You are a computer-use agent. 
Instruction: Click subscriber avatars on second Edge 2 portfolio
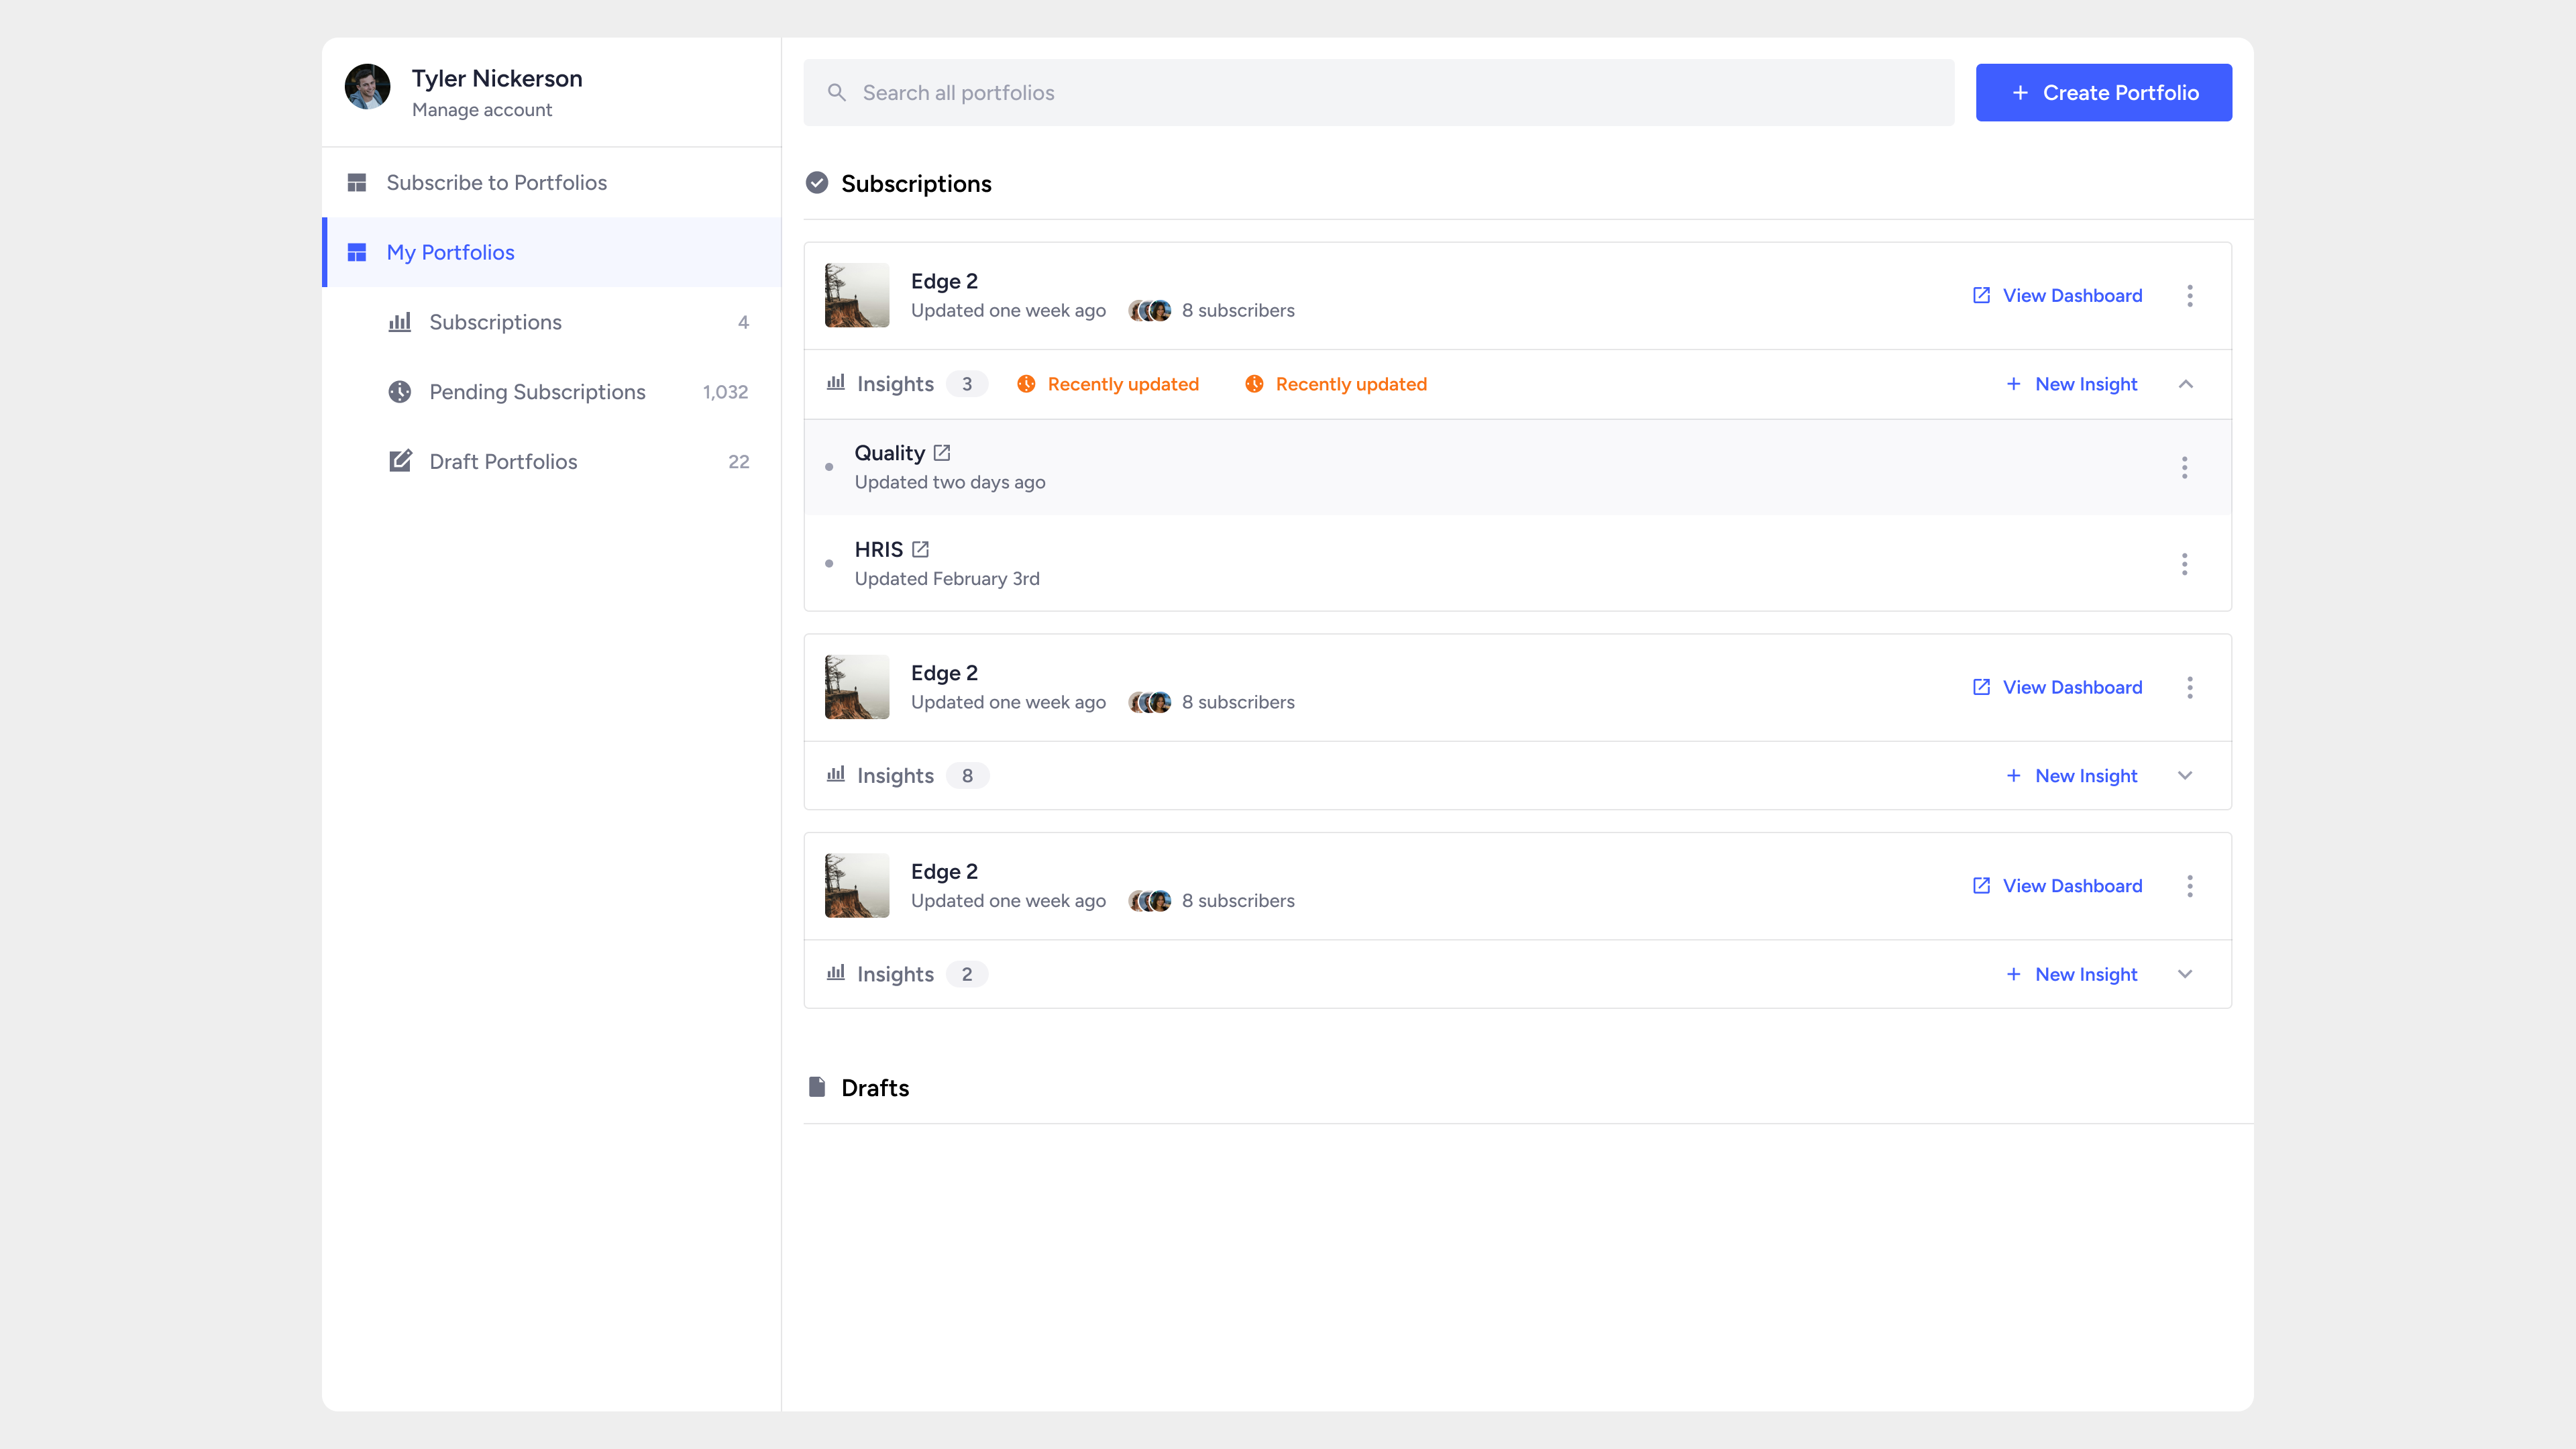[x=1150, y=703]
